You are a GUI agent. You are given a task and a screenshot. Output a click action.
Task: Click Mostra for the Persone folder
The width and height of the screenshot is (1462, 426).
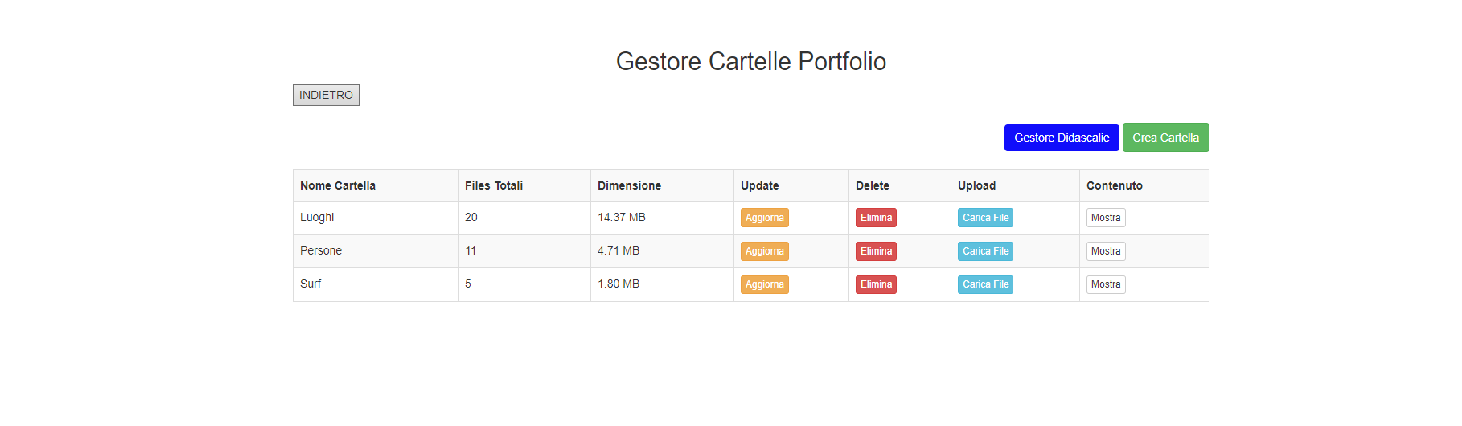point(1106,251)
